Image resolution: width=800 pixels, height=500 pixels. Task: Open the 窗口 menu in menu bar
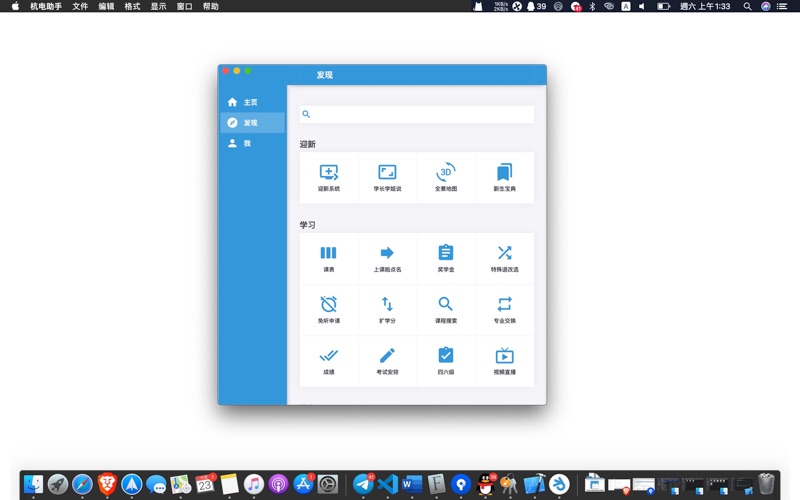click(x=184, y=6)
